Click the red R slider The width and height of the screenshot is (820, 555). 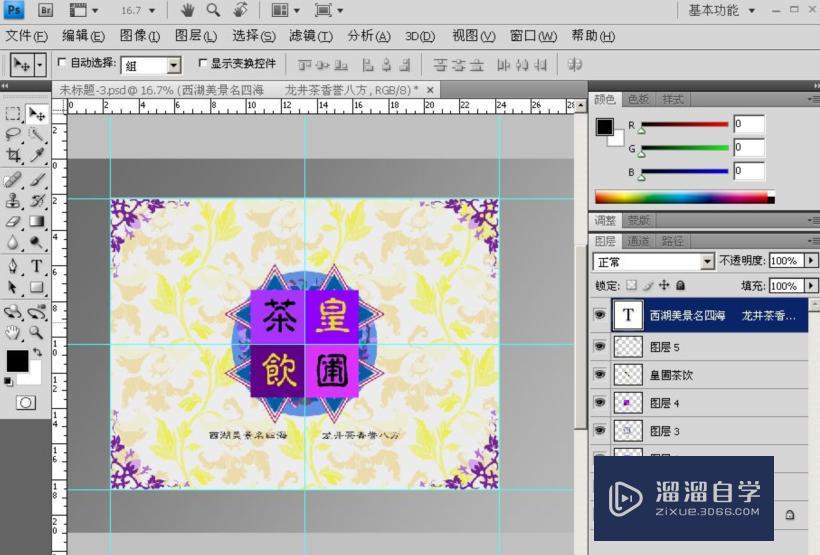click(x=685, y=124)
